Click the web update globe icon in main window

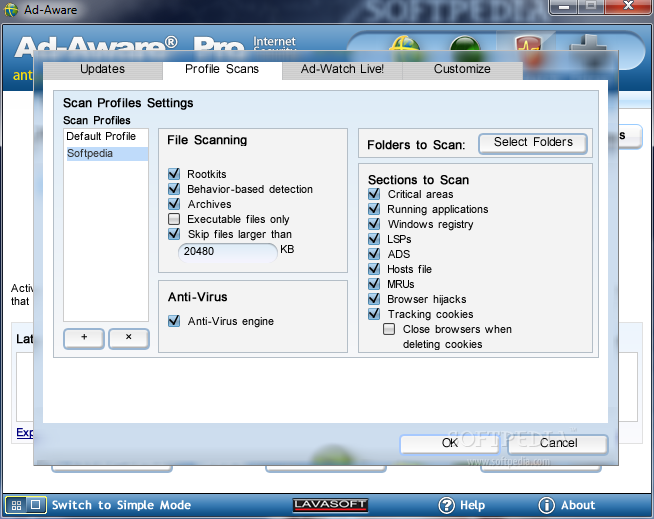[405, 44]
